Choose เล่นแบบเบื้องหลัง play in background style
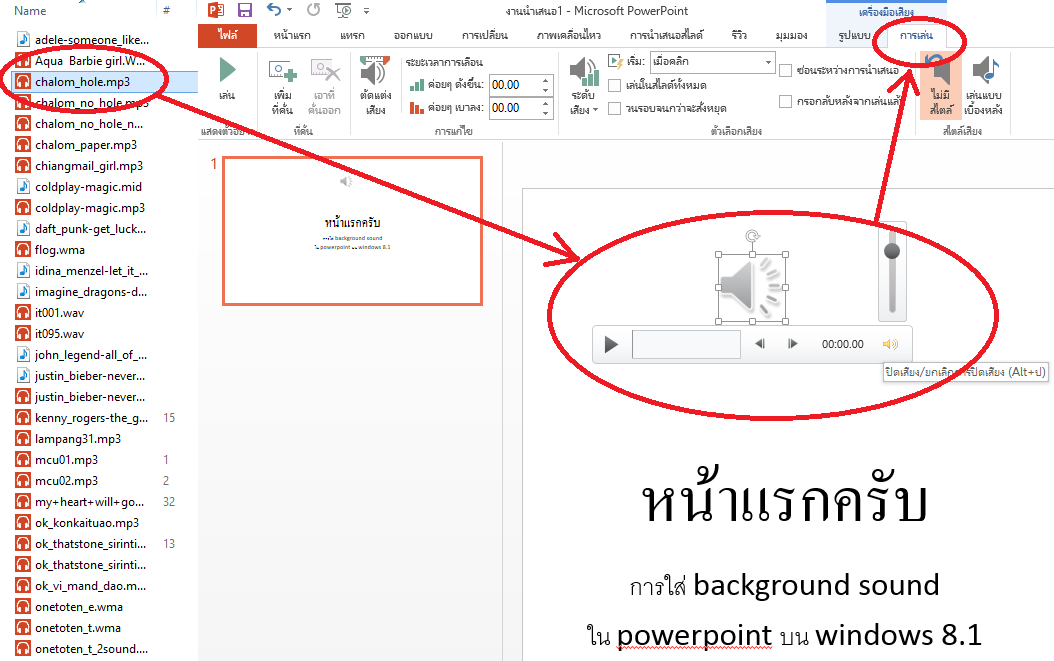The image size is (1054, 661). pos(984,85)
